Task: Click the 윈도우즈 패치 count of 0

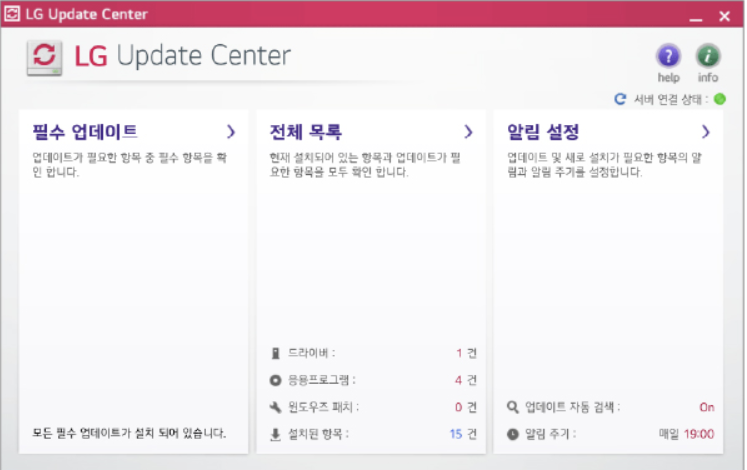Action: (x=458, y=407)
